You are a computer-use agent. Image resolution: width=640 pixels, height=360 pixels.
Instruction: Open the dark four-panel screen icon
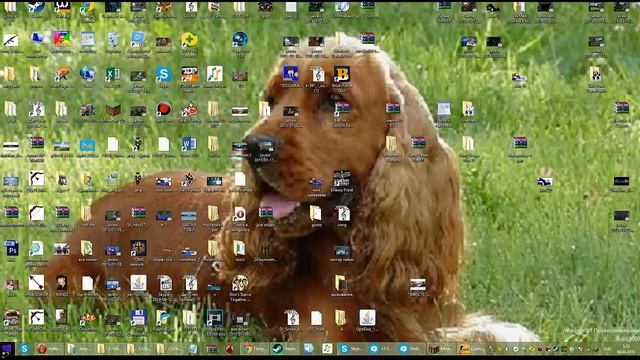pyautogui.click(x=215, y=318)
